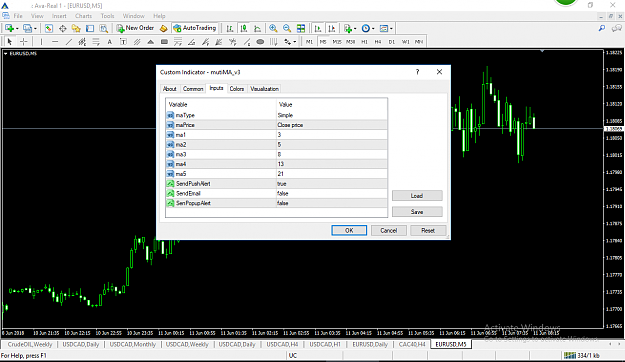Open the SendPushAlert 'true' value list
625x362 pixels.
coord(332,183)
